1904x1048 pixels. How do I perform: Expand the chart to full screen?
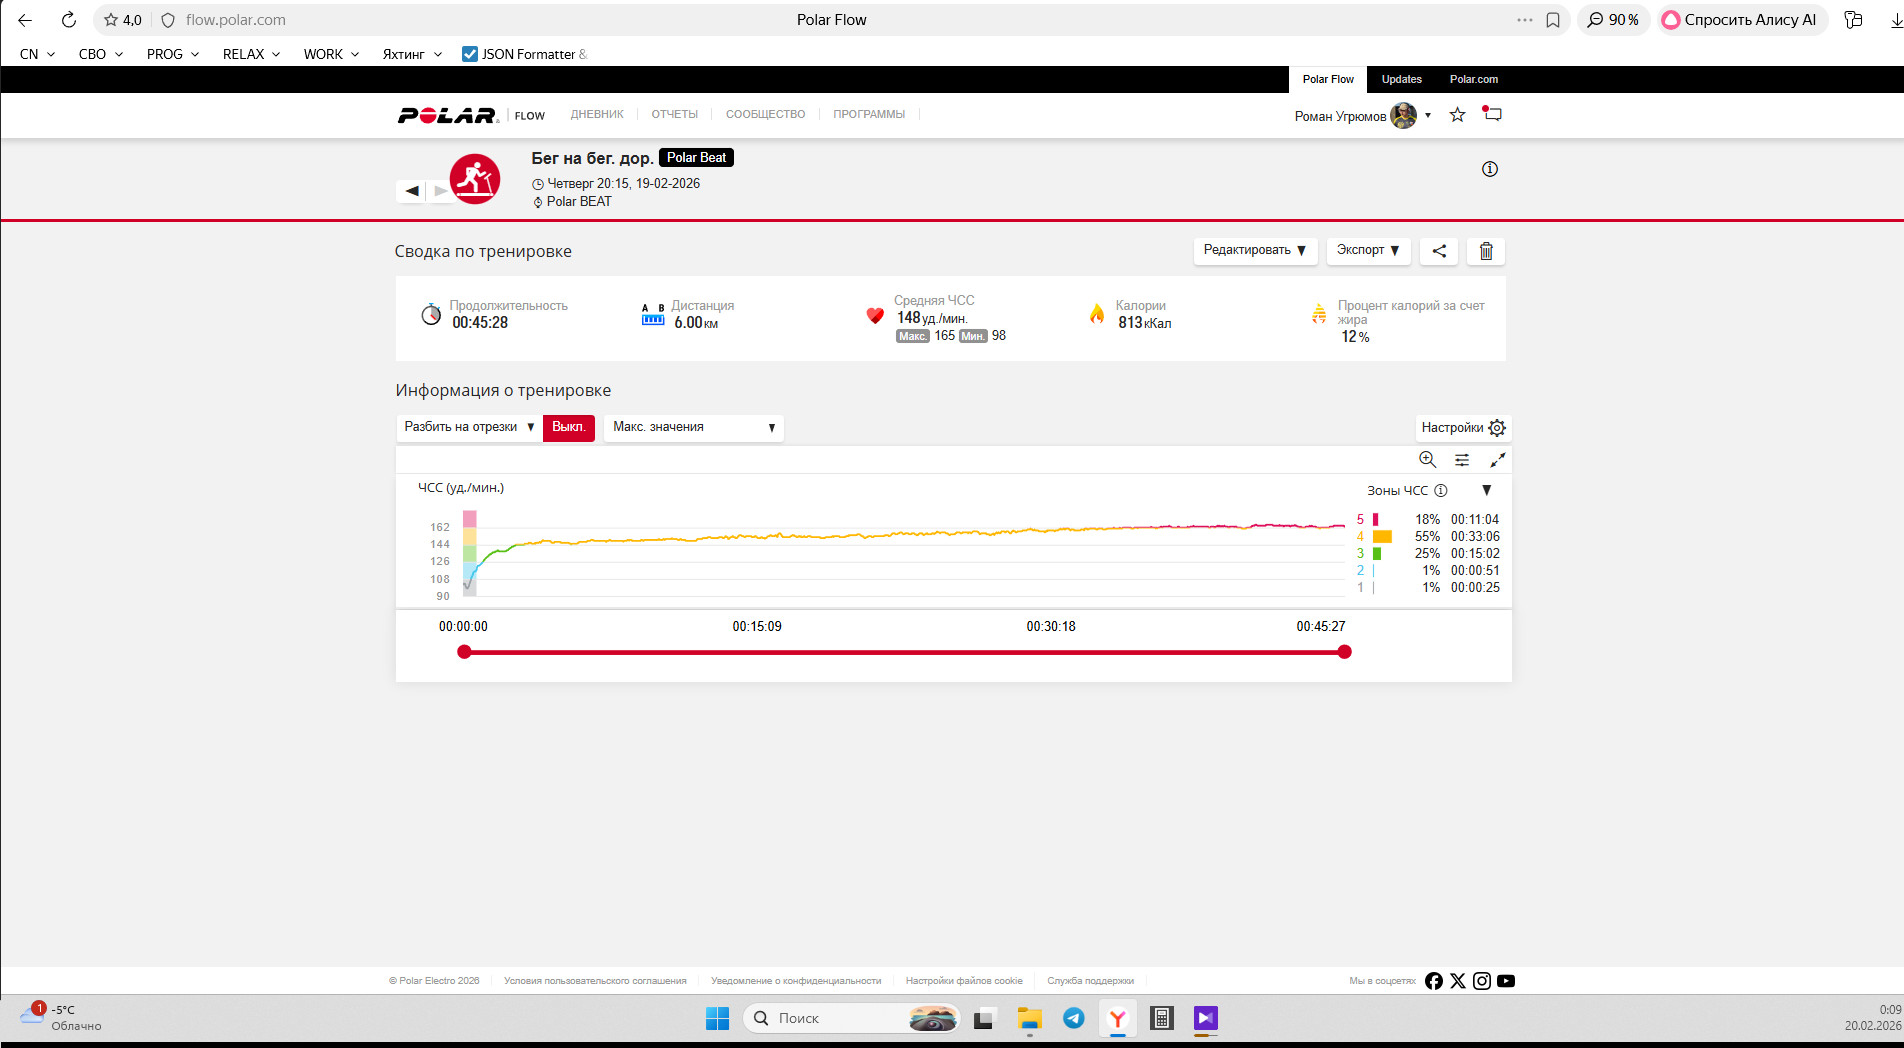[1497, 460]
